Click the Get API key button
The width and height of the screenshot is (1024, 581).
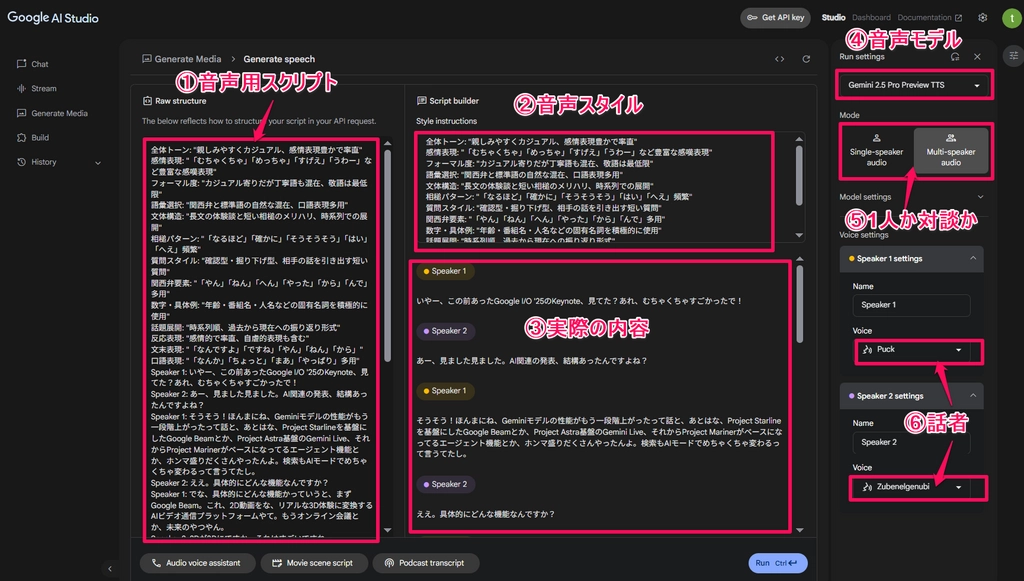[777, 17]
